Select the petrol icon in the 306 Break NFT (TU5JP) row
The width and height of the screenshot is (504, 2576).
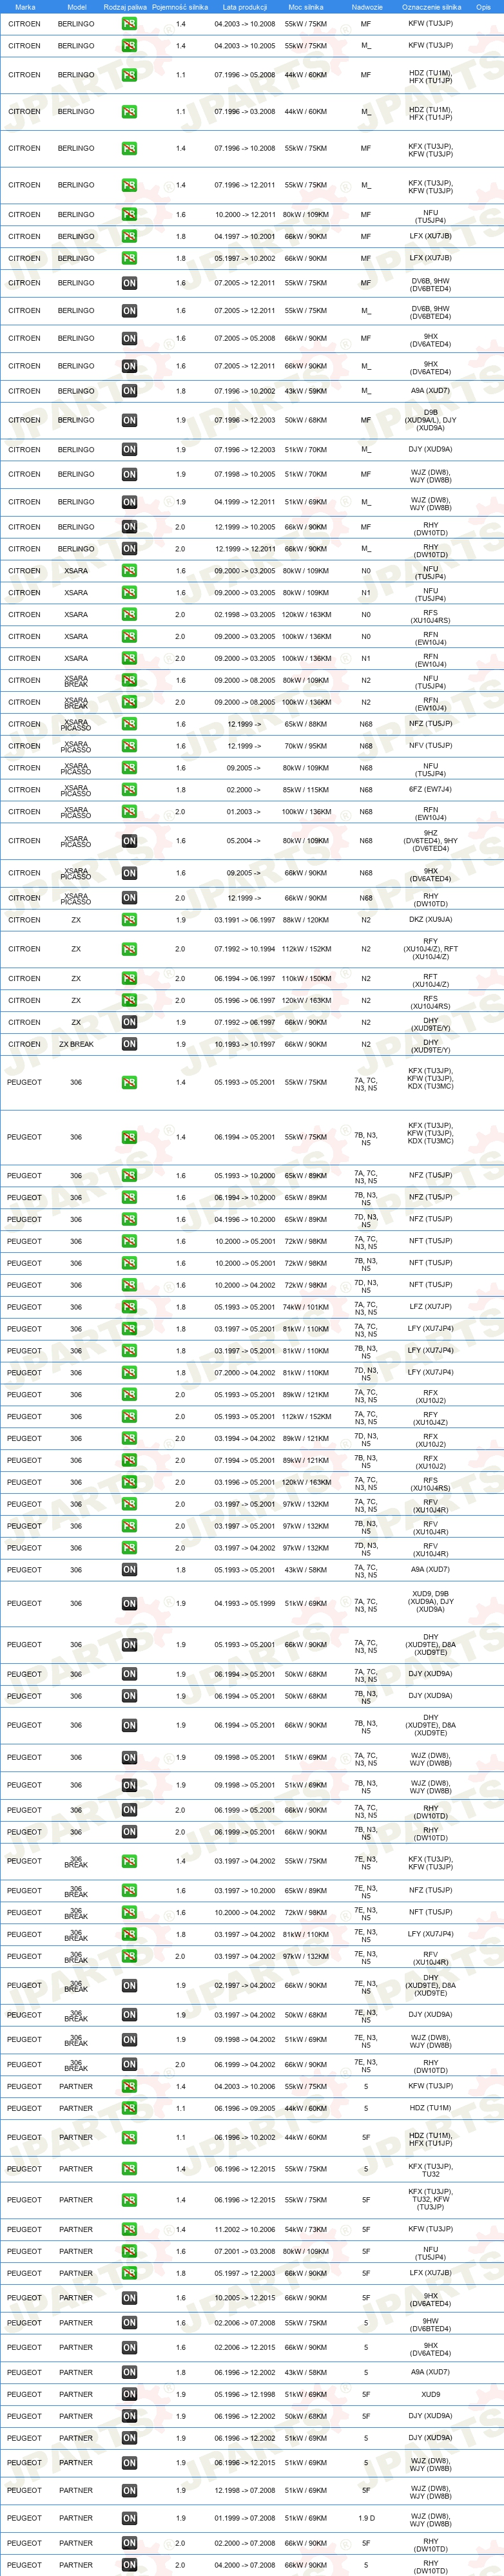[x=129, y=1912]
